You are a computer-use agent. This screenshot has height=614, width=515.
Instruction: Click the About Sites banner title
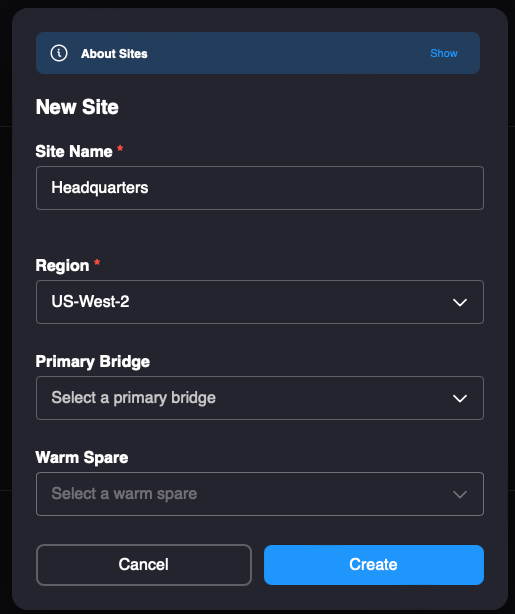pyautogui.click(x=114, y=54)
